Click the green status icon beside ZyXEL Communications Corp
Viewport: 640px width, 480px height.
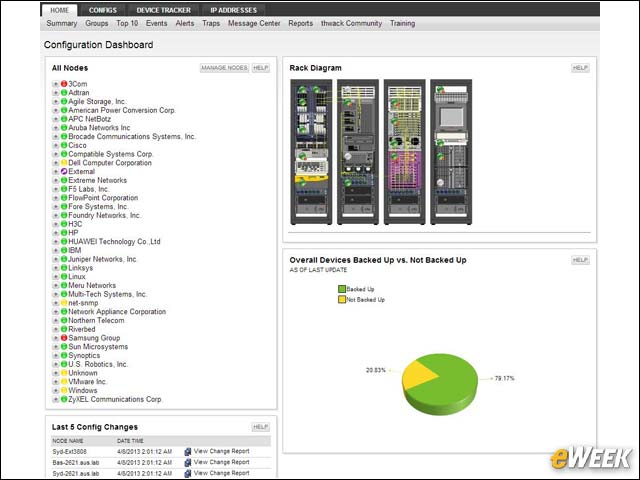pos(64,399)
